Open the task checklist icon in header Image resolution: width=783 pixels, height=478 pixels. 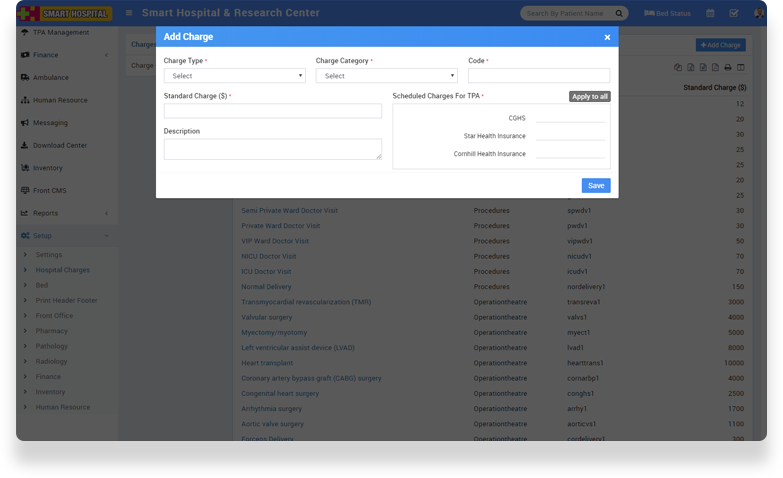point(733,13)
